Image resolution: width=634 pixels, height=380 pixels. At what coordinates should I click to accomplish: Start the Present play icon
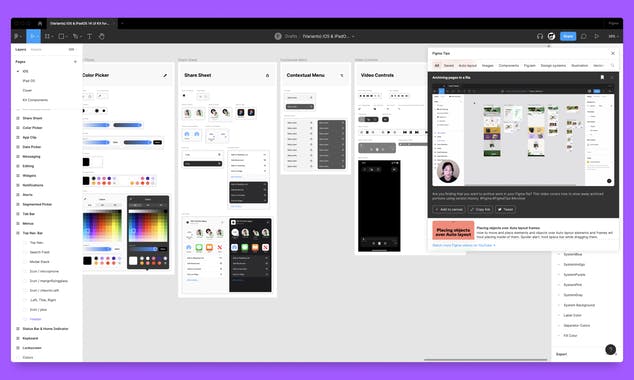click(x=596, y=36)
